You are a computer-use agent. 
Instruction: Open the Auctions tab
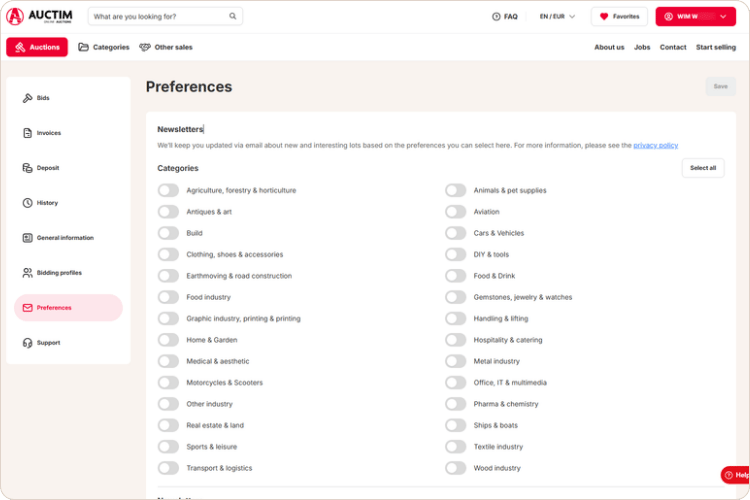37,47
